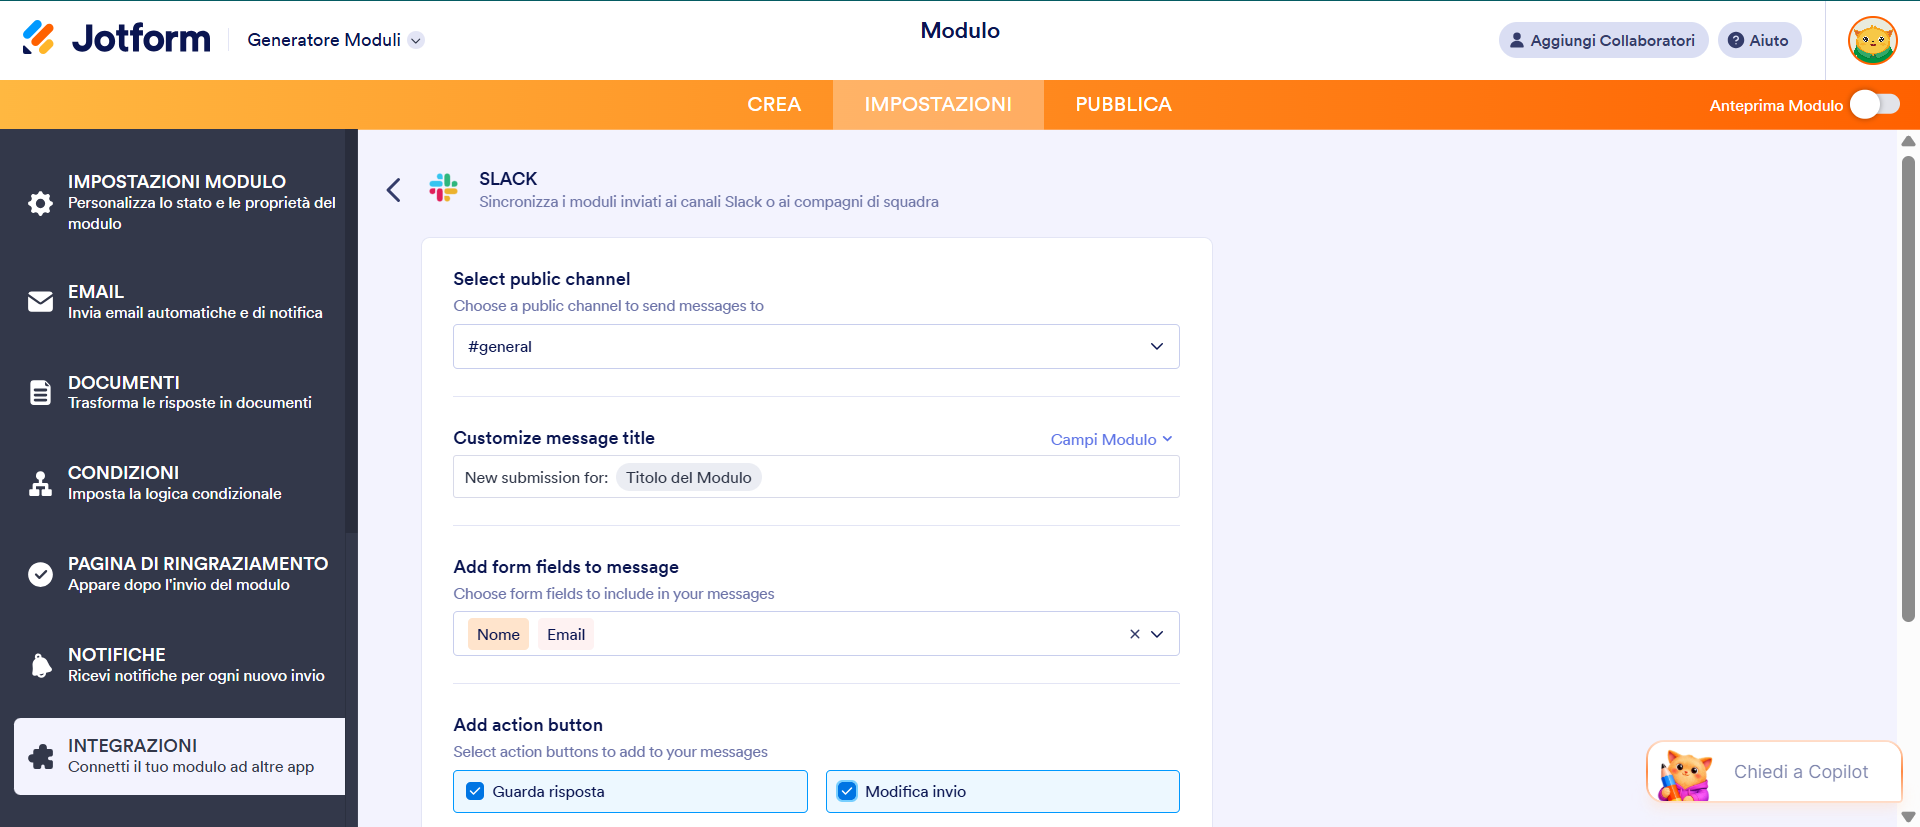Click the sidebar scrollbar thumb

(x=351, y=332)
